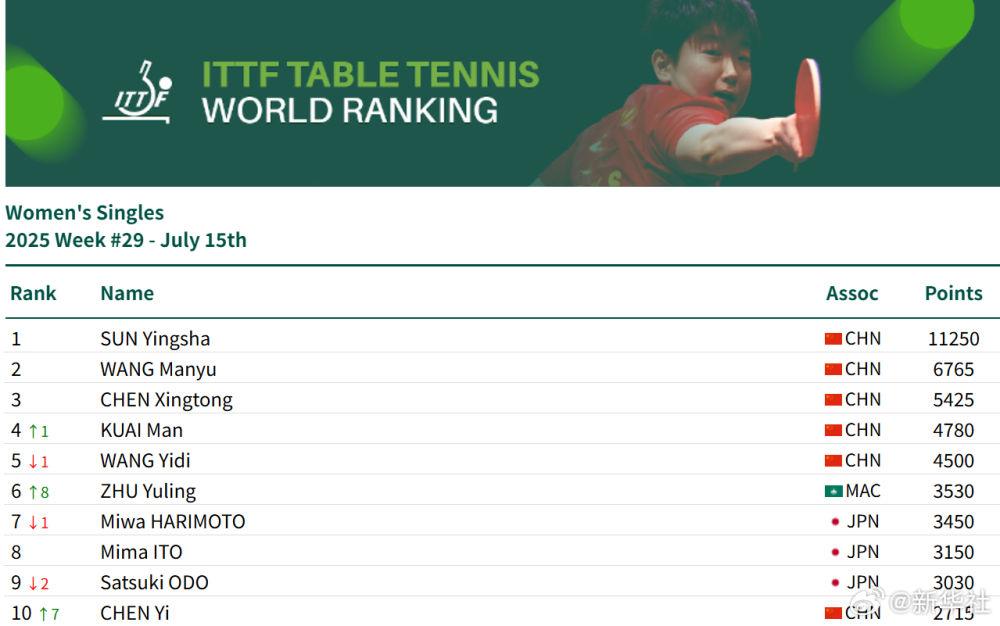This screenshot has height=626, width=1000.
Task: Click the Name column header
Action: 127,293
